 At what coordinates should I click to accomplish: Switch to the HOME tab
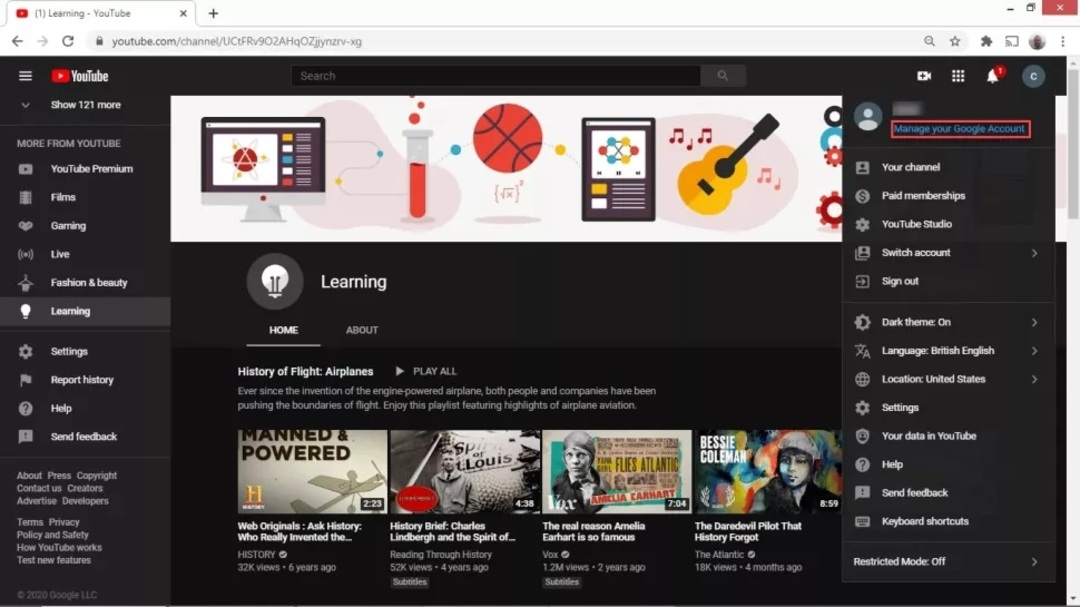(283, 330)
